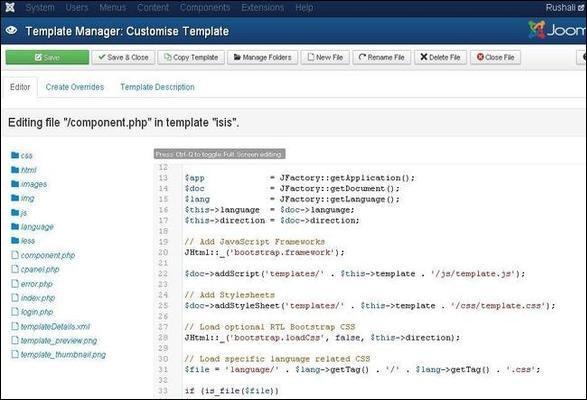Expand the language folder label
The image size is (587, 400).
[x=37, y=227]
